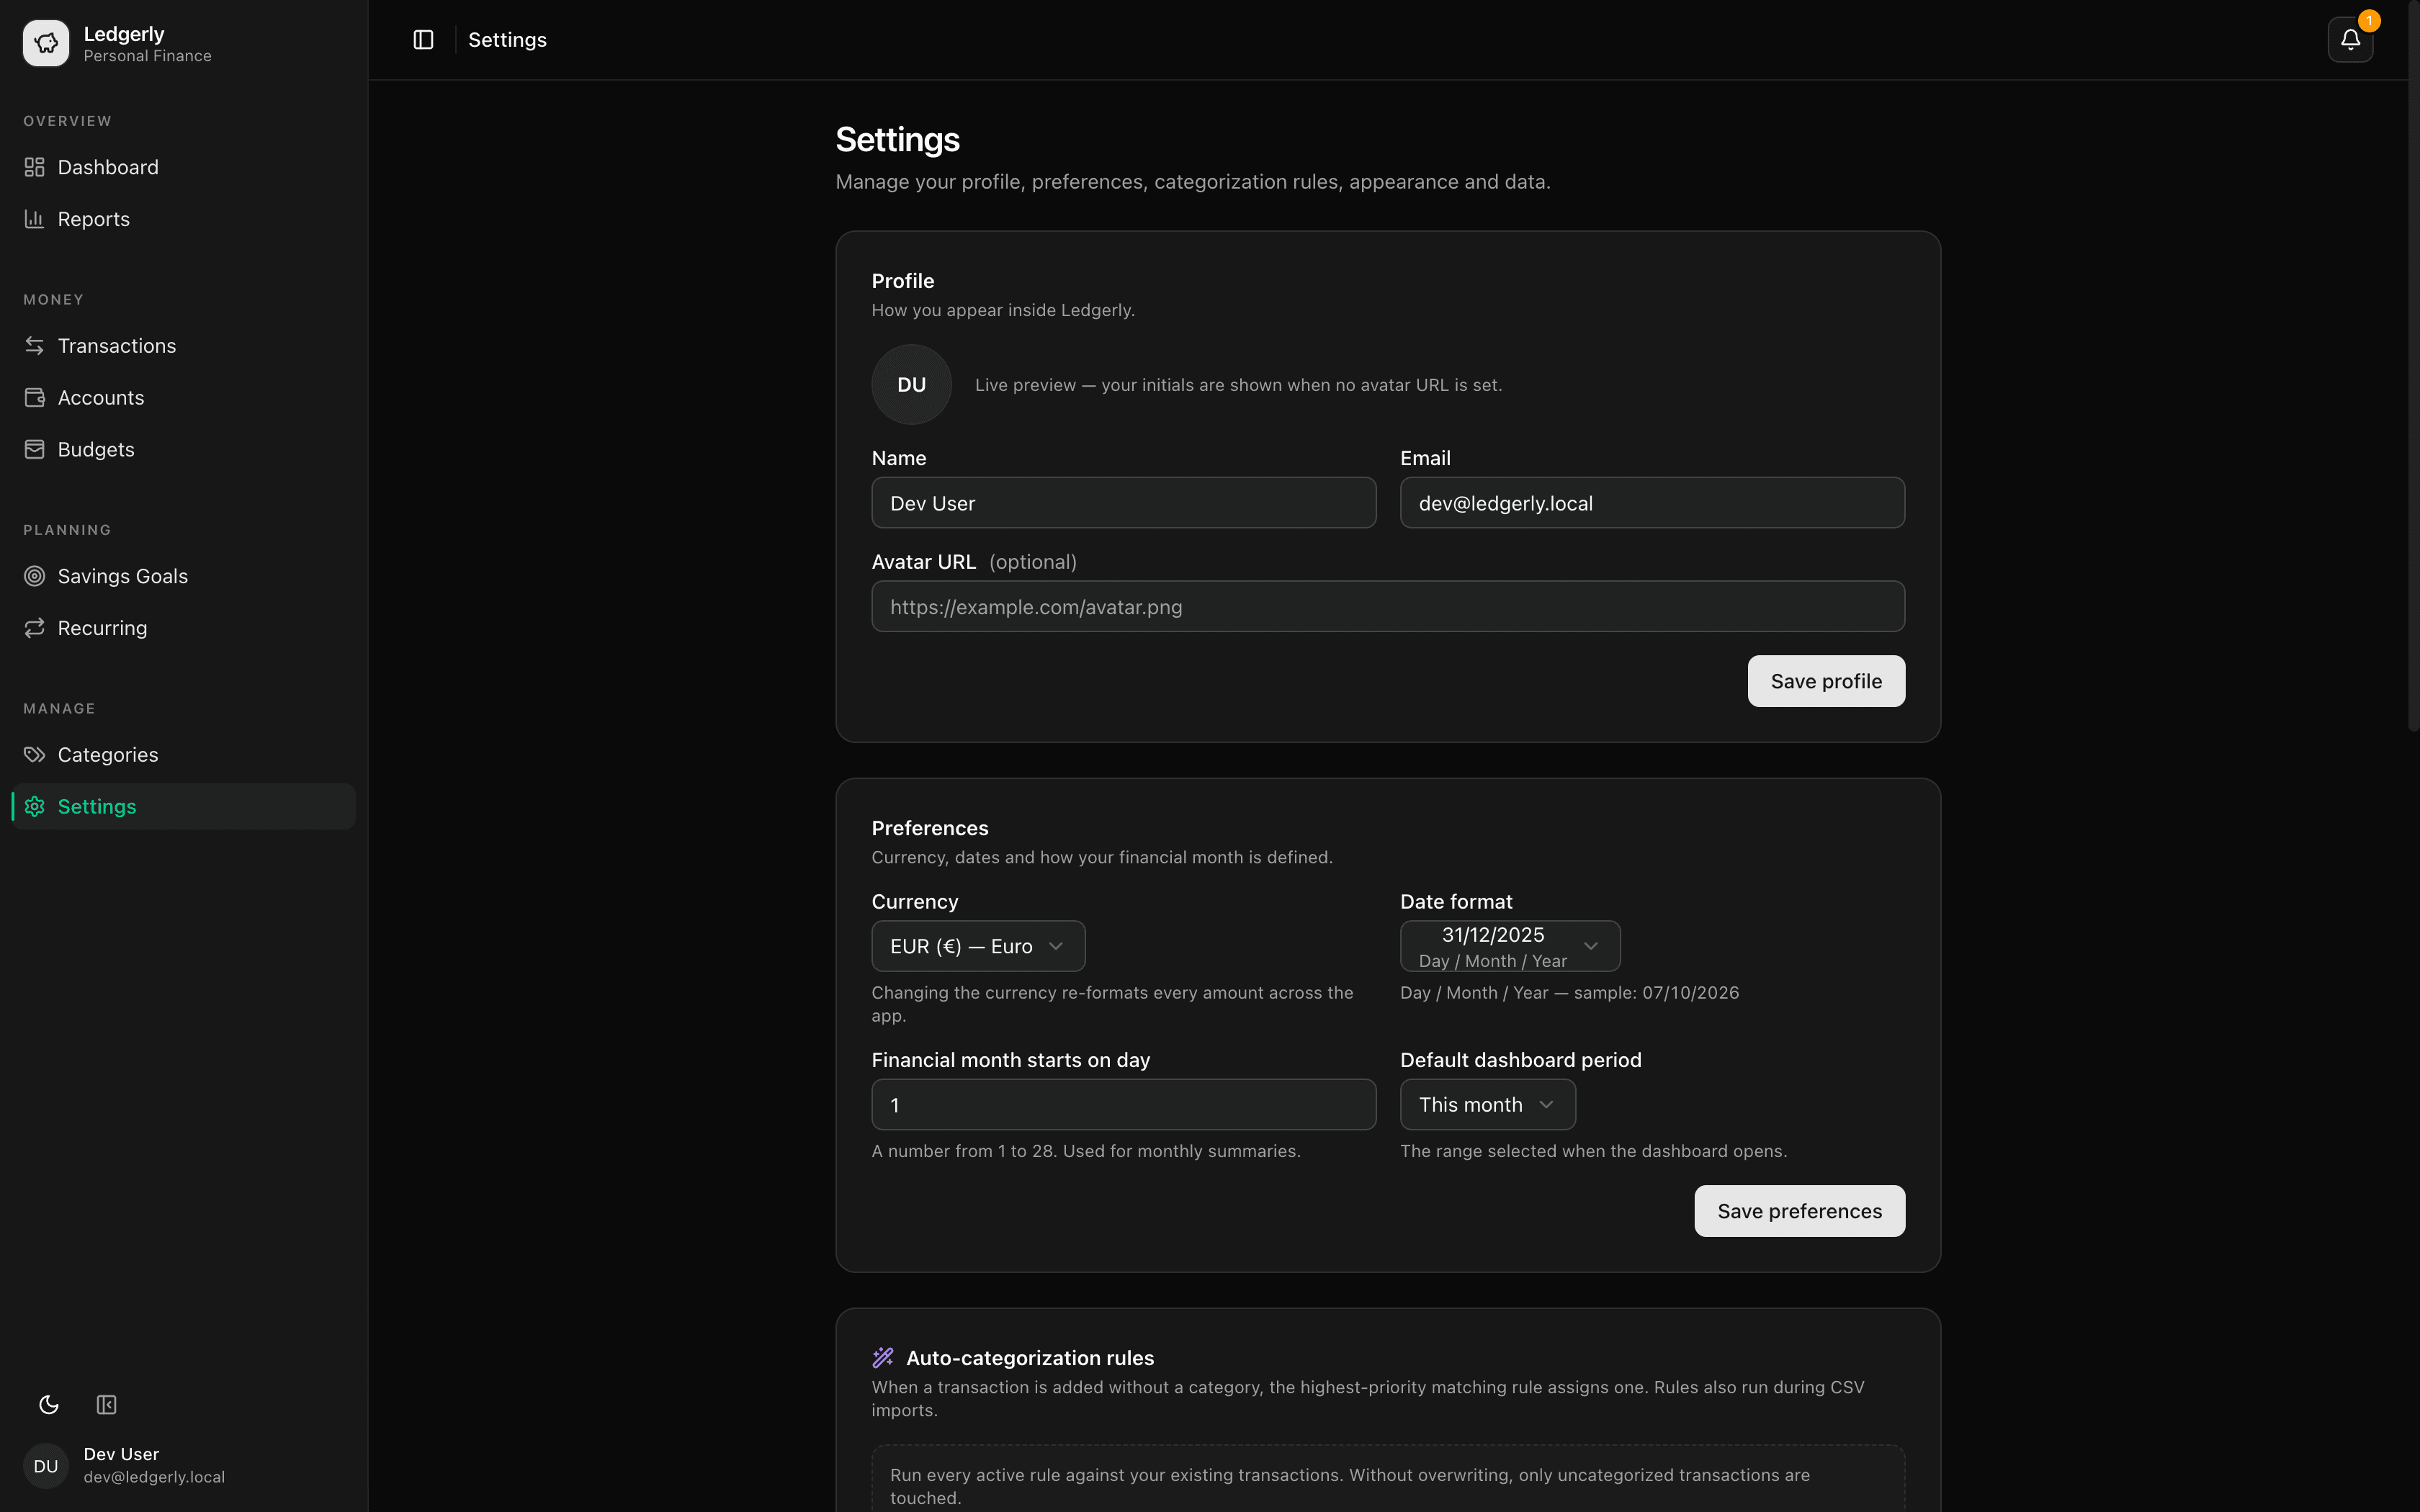The height and width of the screenshot is (1512, 2420).
Task: Toggle the sidebar panel icon in header
Action: [423, 40]
